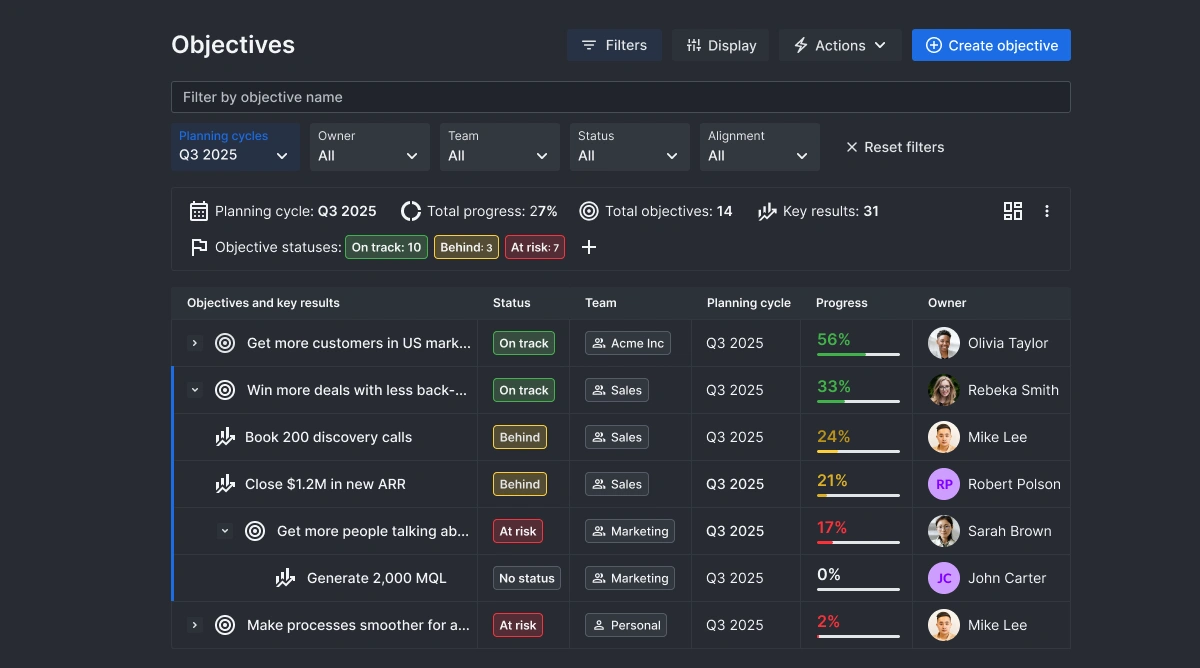
Task: Click the circular progress icon near Total progress
Action: point(410,211)
